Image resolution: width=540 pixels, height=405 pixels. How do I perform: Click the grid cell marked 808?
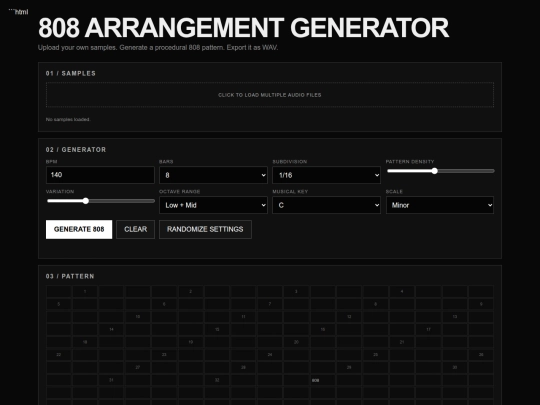[323, 380]
